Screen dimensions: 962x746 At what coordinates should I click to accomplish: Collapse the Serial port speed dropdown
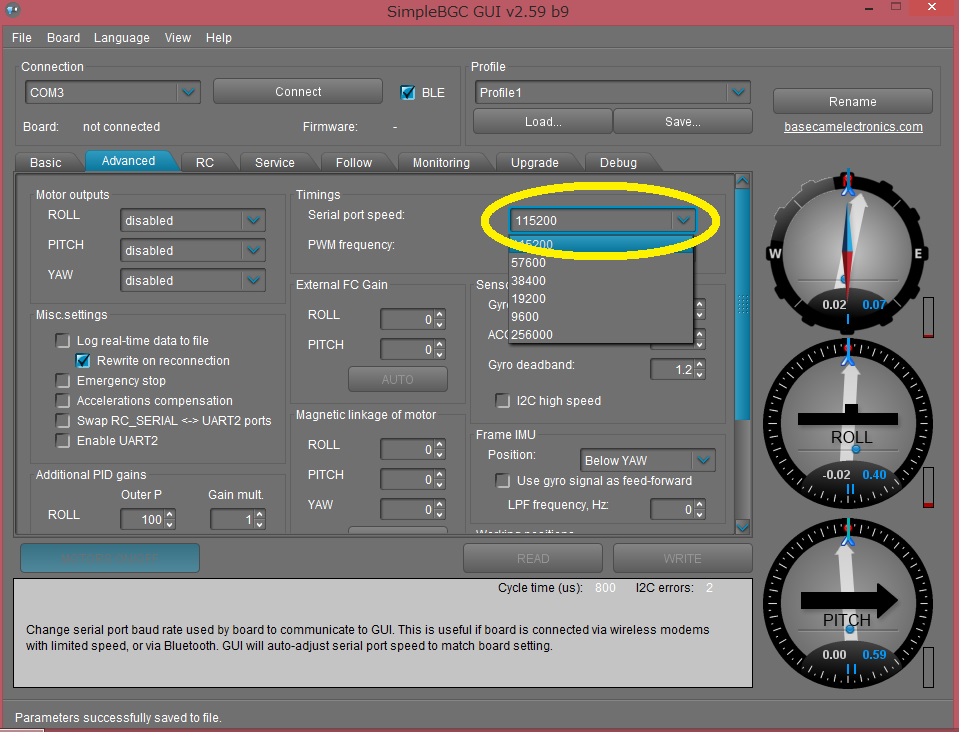point(682,220)
